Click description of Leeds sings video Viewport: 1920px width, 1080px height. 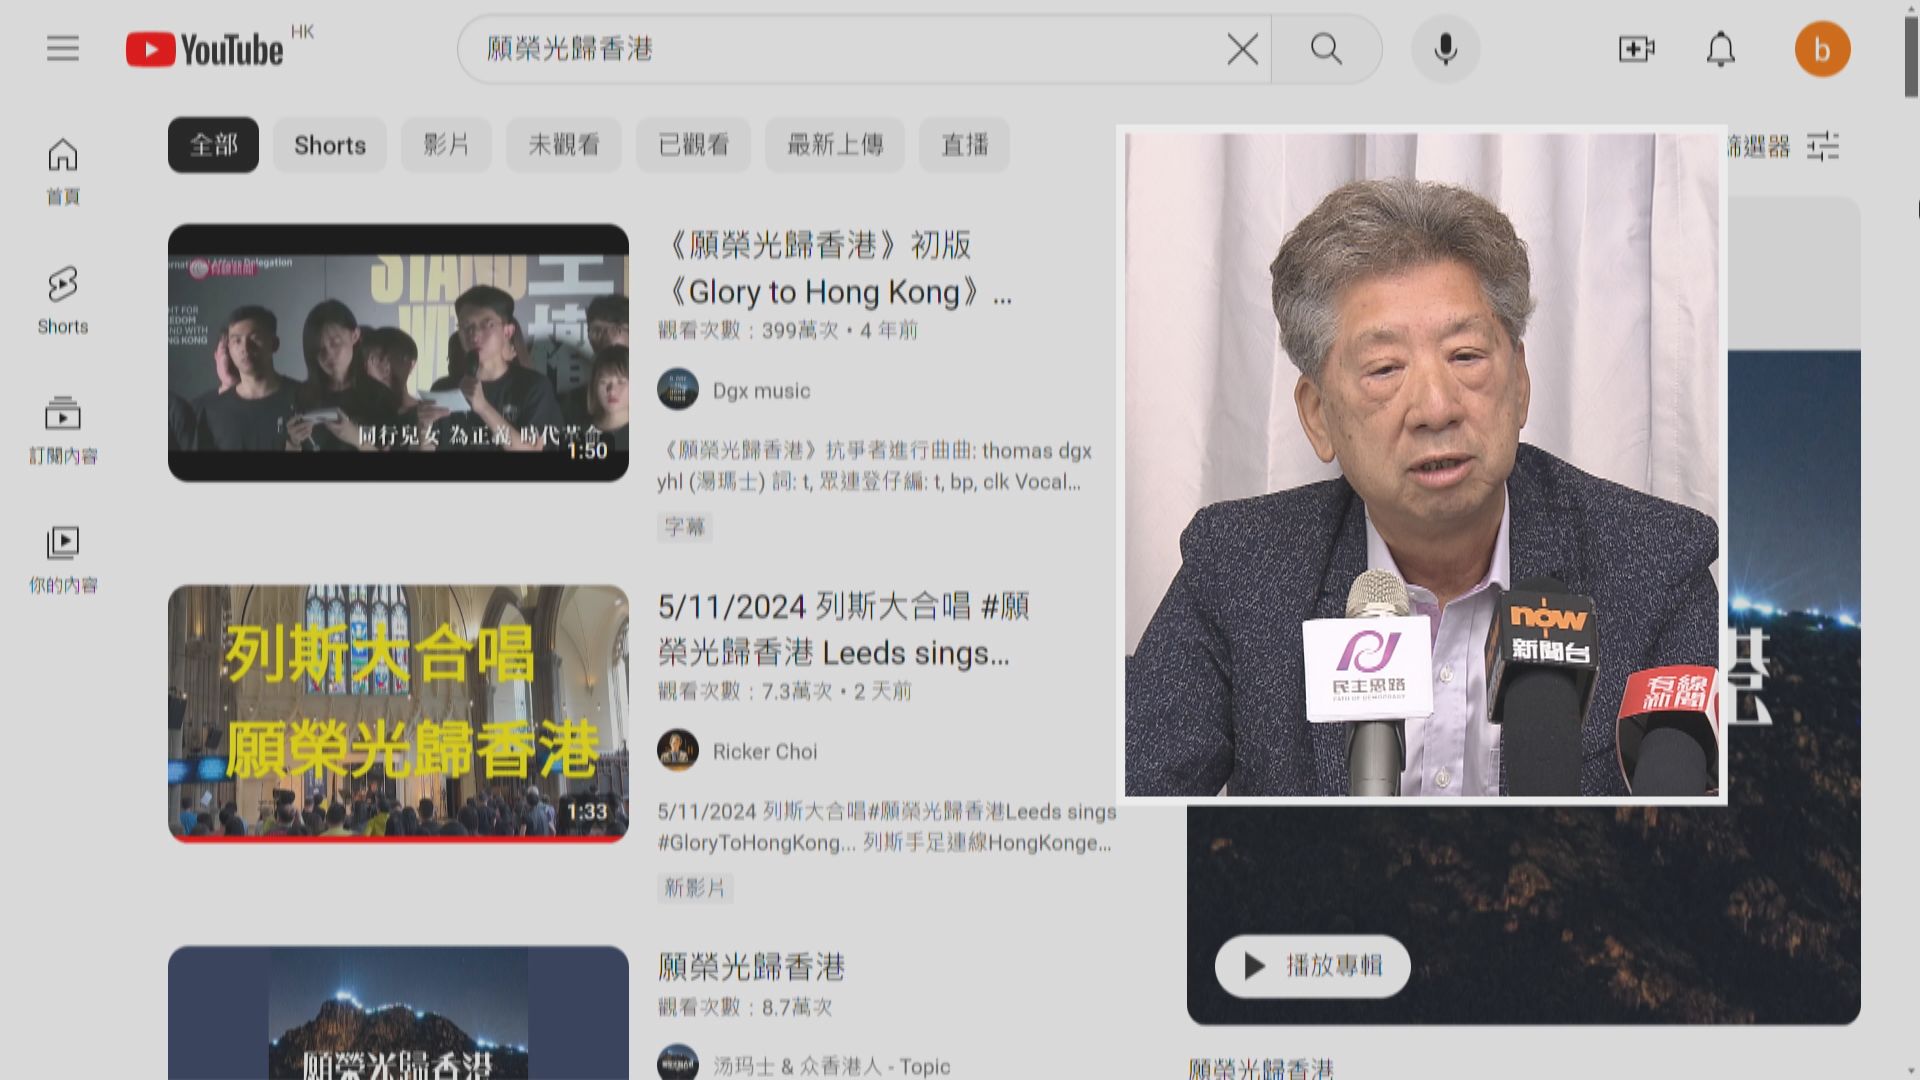(x=886, y=827)
